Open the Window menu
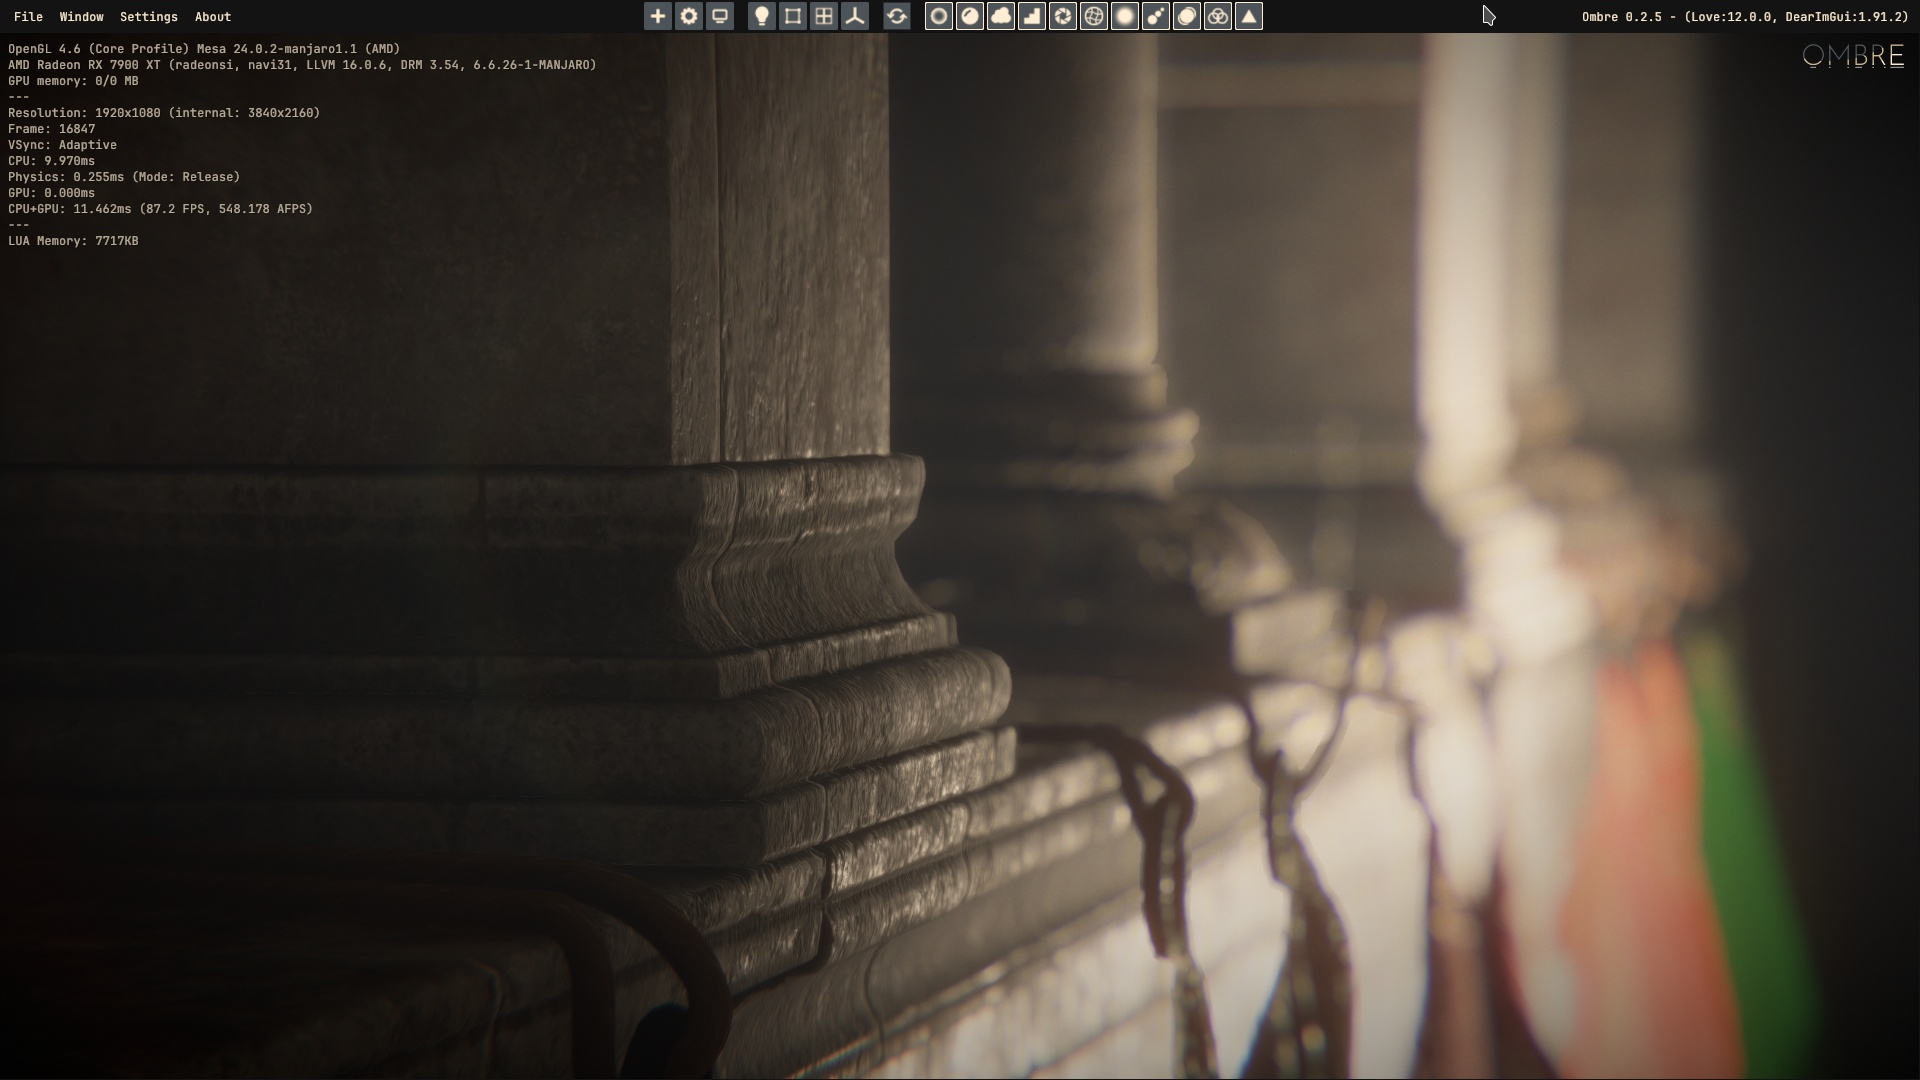 [x=81, y=17]
